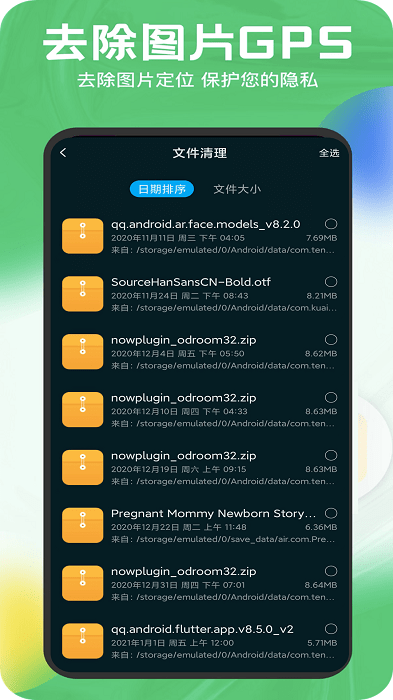Tap the back arrow in 文件清理 header
Image resolution: width=393 pixels, height=700 pixels.
pyautogui.click(x=63, y=153)
